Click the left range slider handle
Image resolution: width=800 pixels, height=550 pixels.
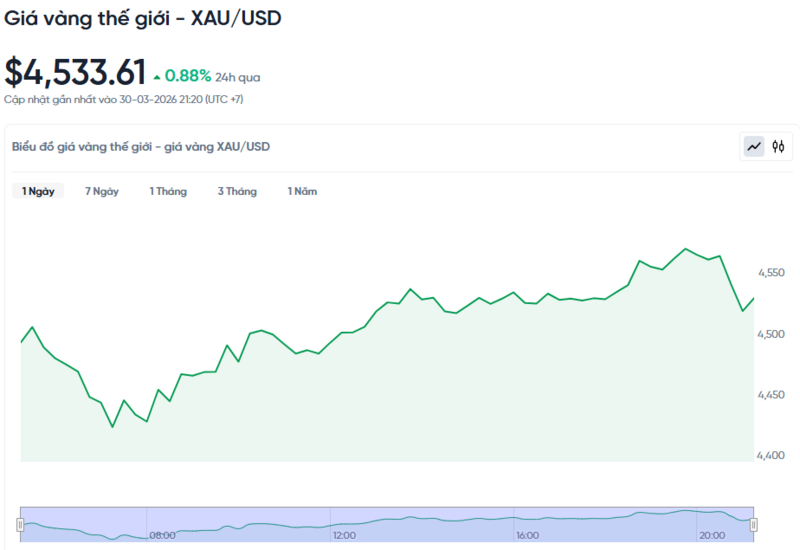(19, 525)
